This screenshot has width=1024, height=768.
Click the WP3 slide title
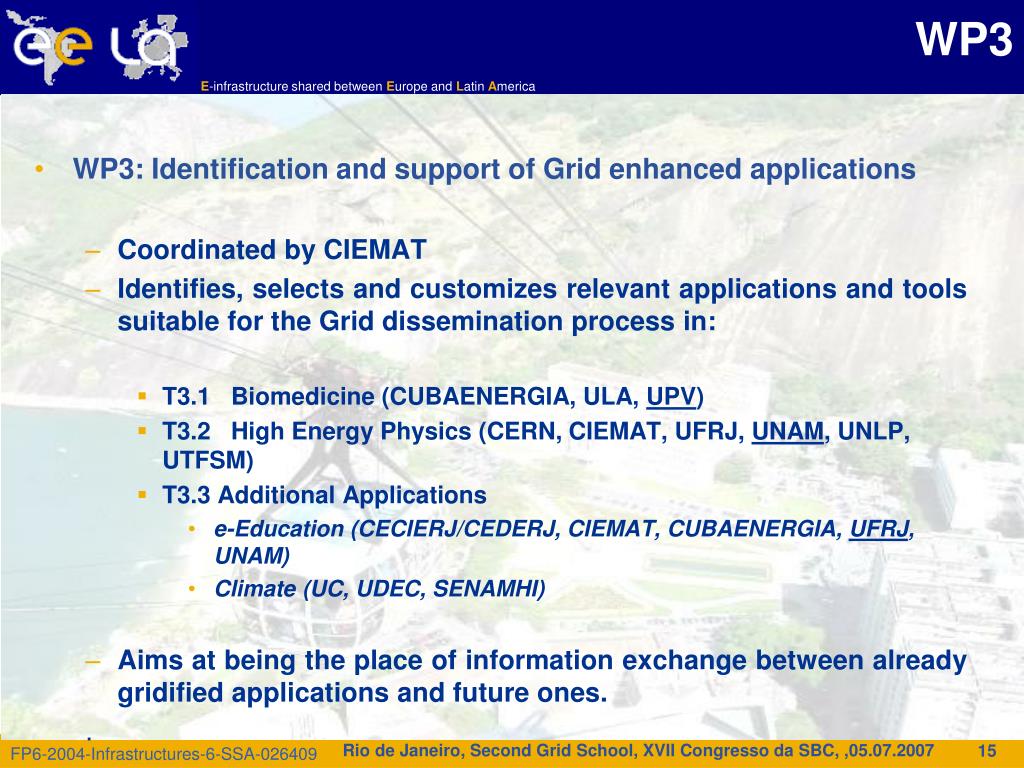point(963,40)
